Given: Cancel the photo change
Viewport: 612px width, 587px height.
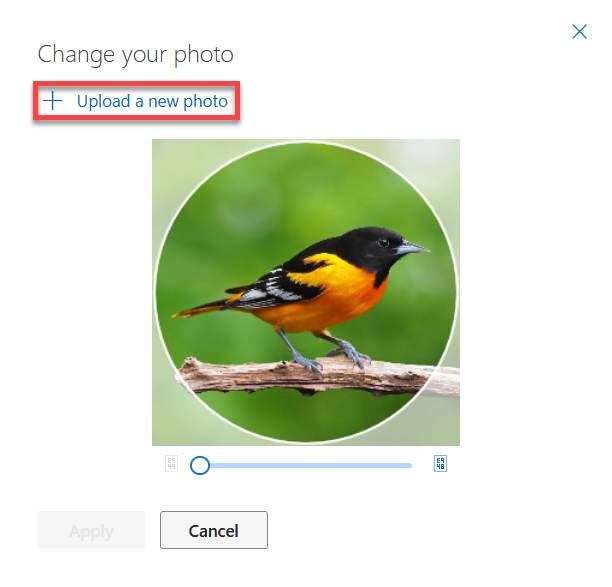Looking at the screenshot, I should [213, 530].
